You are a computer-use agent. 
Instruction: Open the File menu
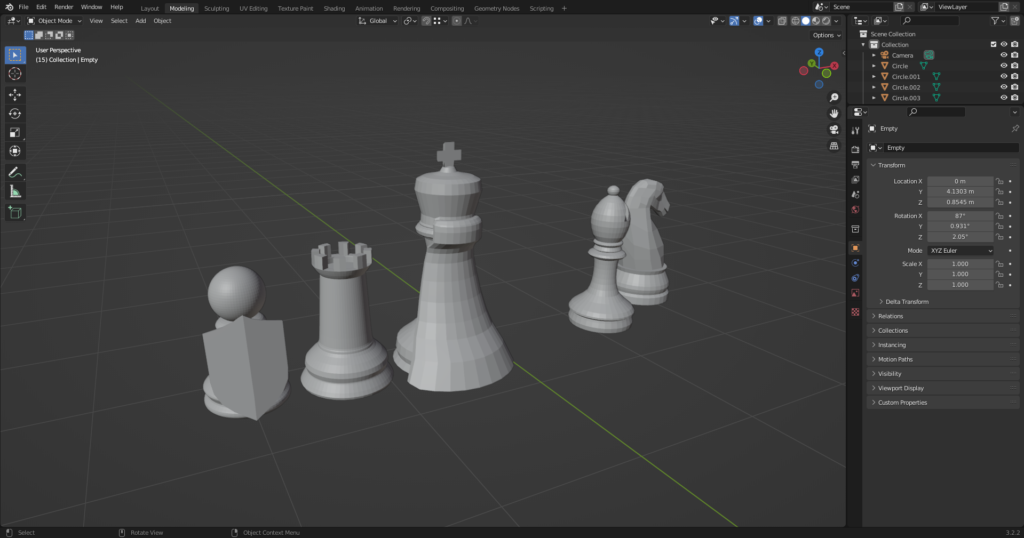(23, 7)
